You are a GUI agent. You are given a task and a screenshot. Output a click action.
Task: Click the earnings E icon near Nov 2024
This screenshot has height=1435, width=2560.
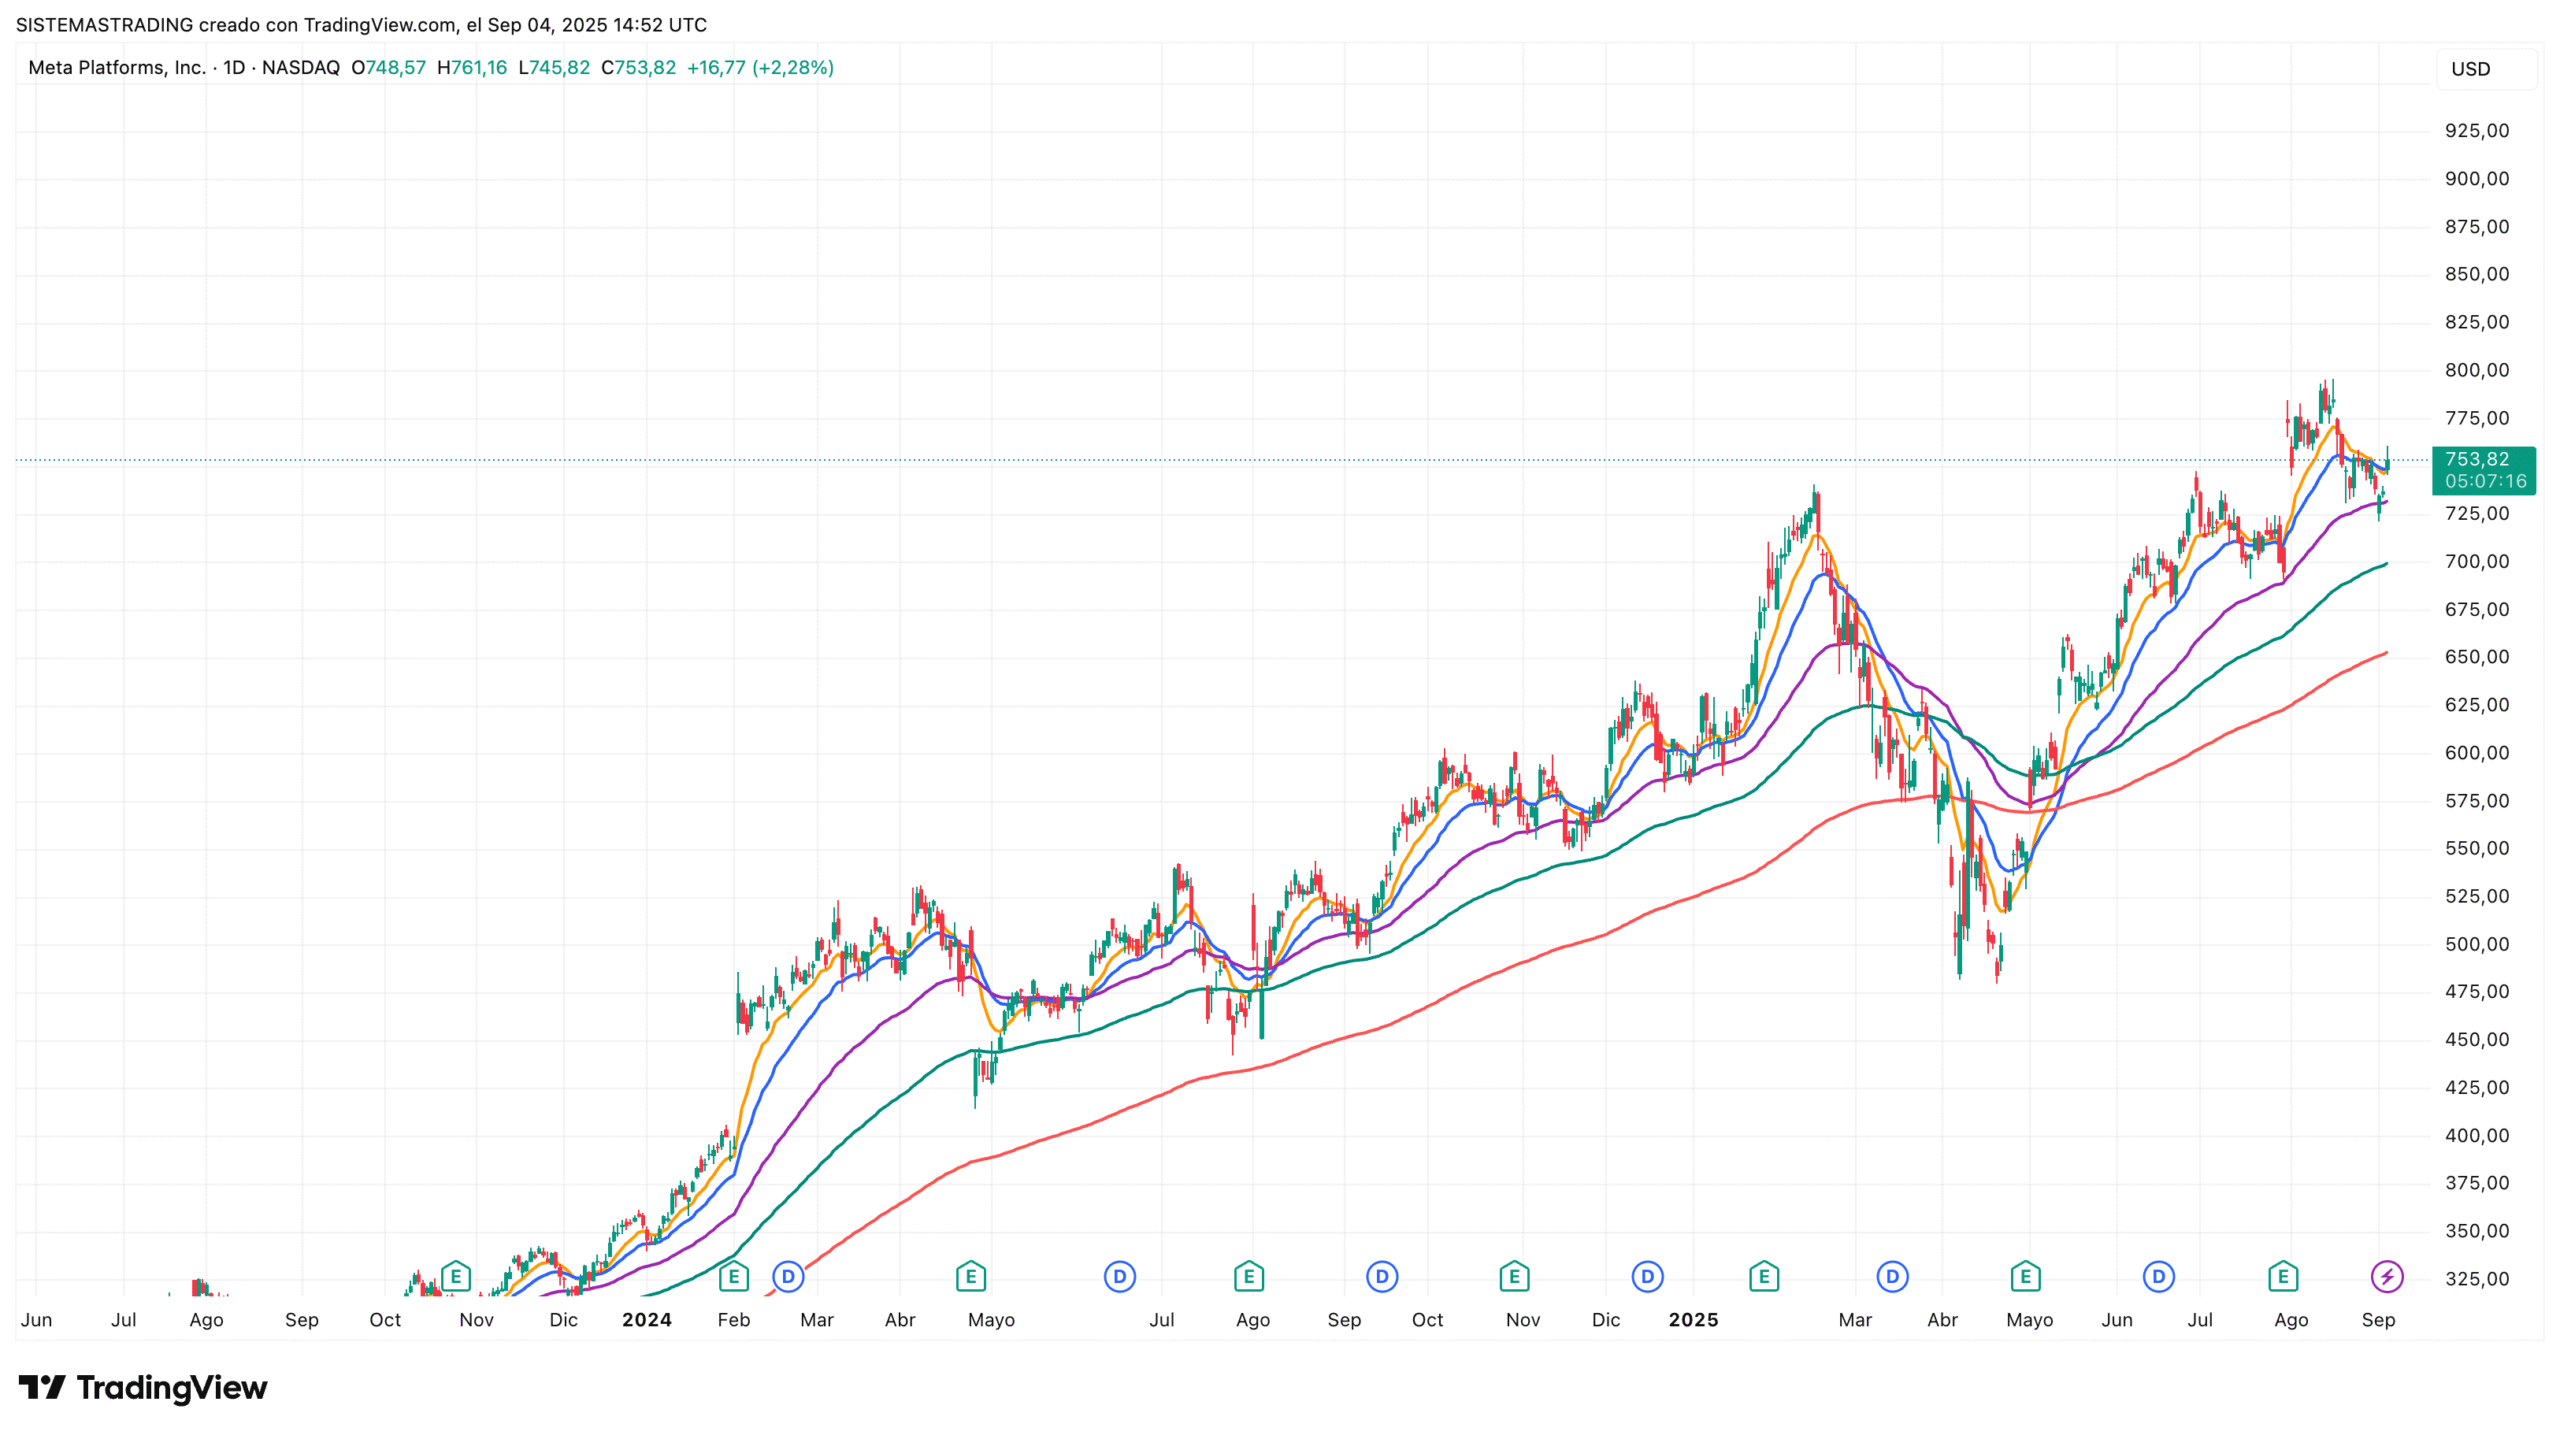click(1514, 1276)
